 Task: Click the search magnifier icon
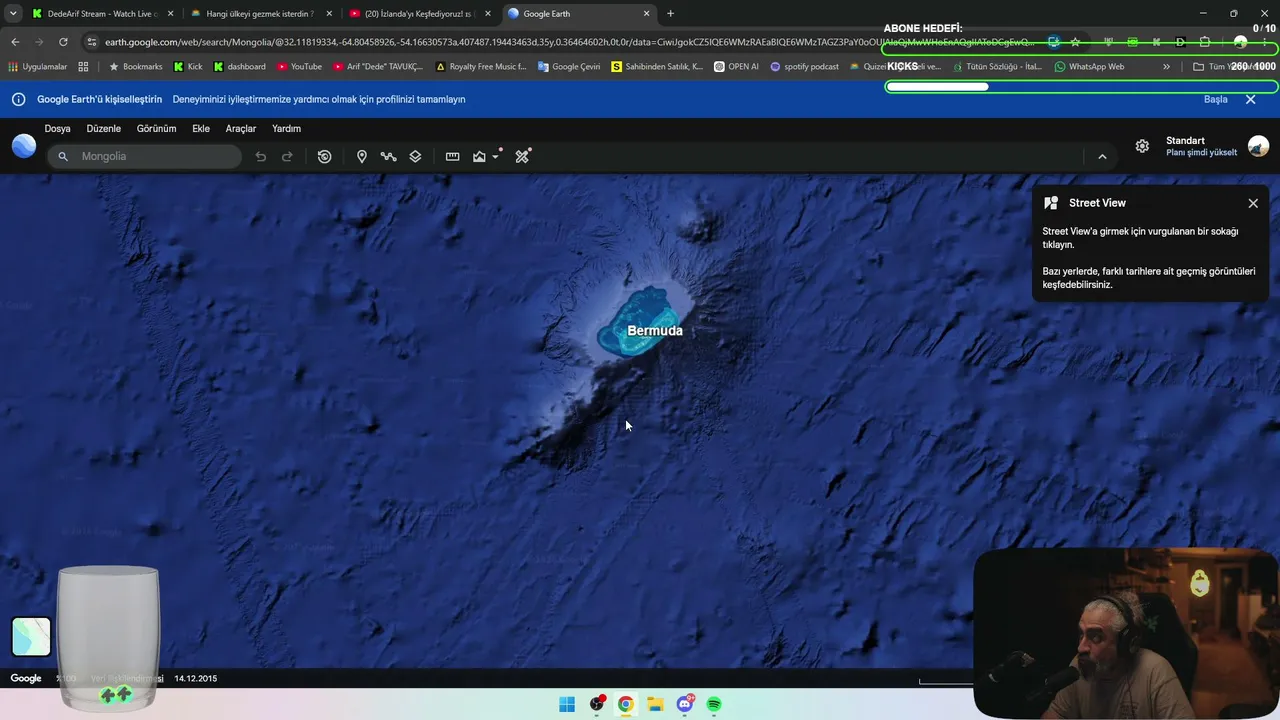63,156
